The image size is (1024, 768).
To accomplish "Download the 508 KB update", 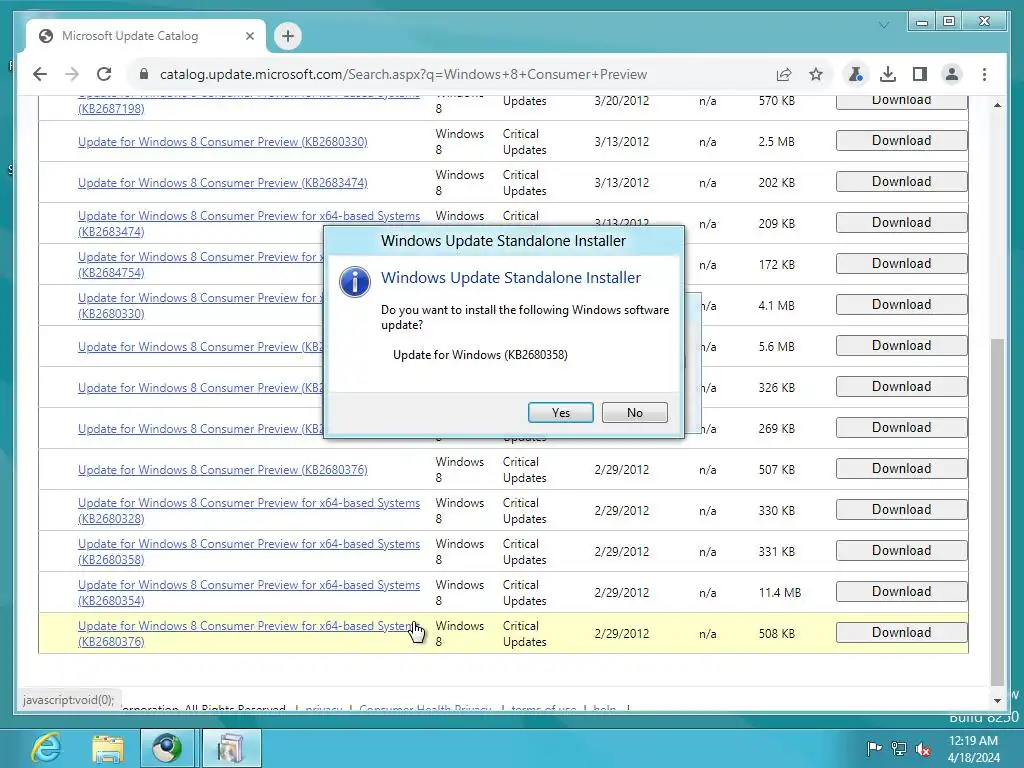I will (x=901, y=633).
